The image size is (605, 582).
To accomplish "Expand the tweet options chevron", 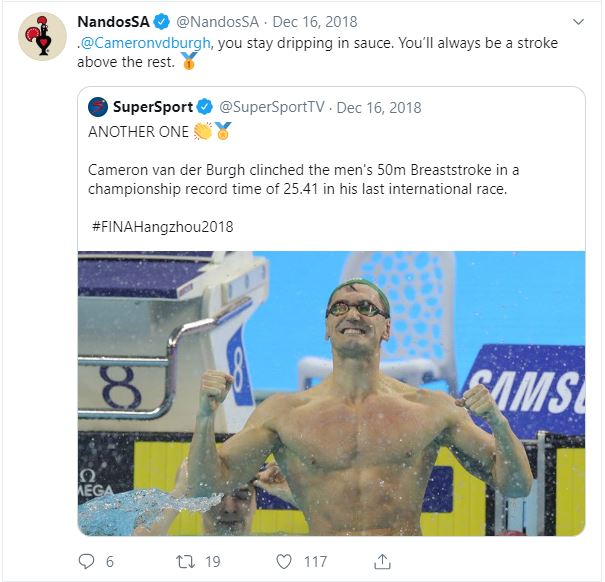I will pos(578,22).
